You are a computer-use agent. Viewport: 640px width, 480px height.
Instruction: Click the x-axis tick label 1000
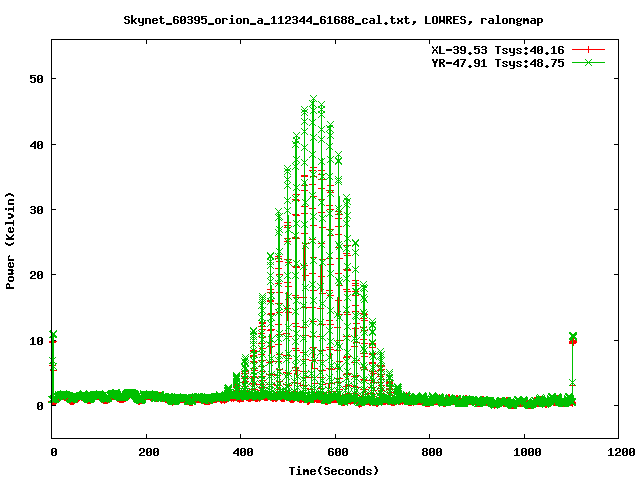tap(527, 452)
